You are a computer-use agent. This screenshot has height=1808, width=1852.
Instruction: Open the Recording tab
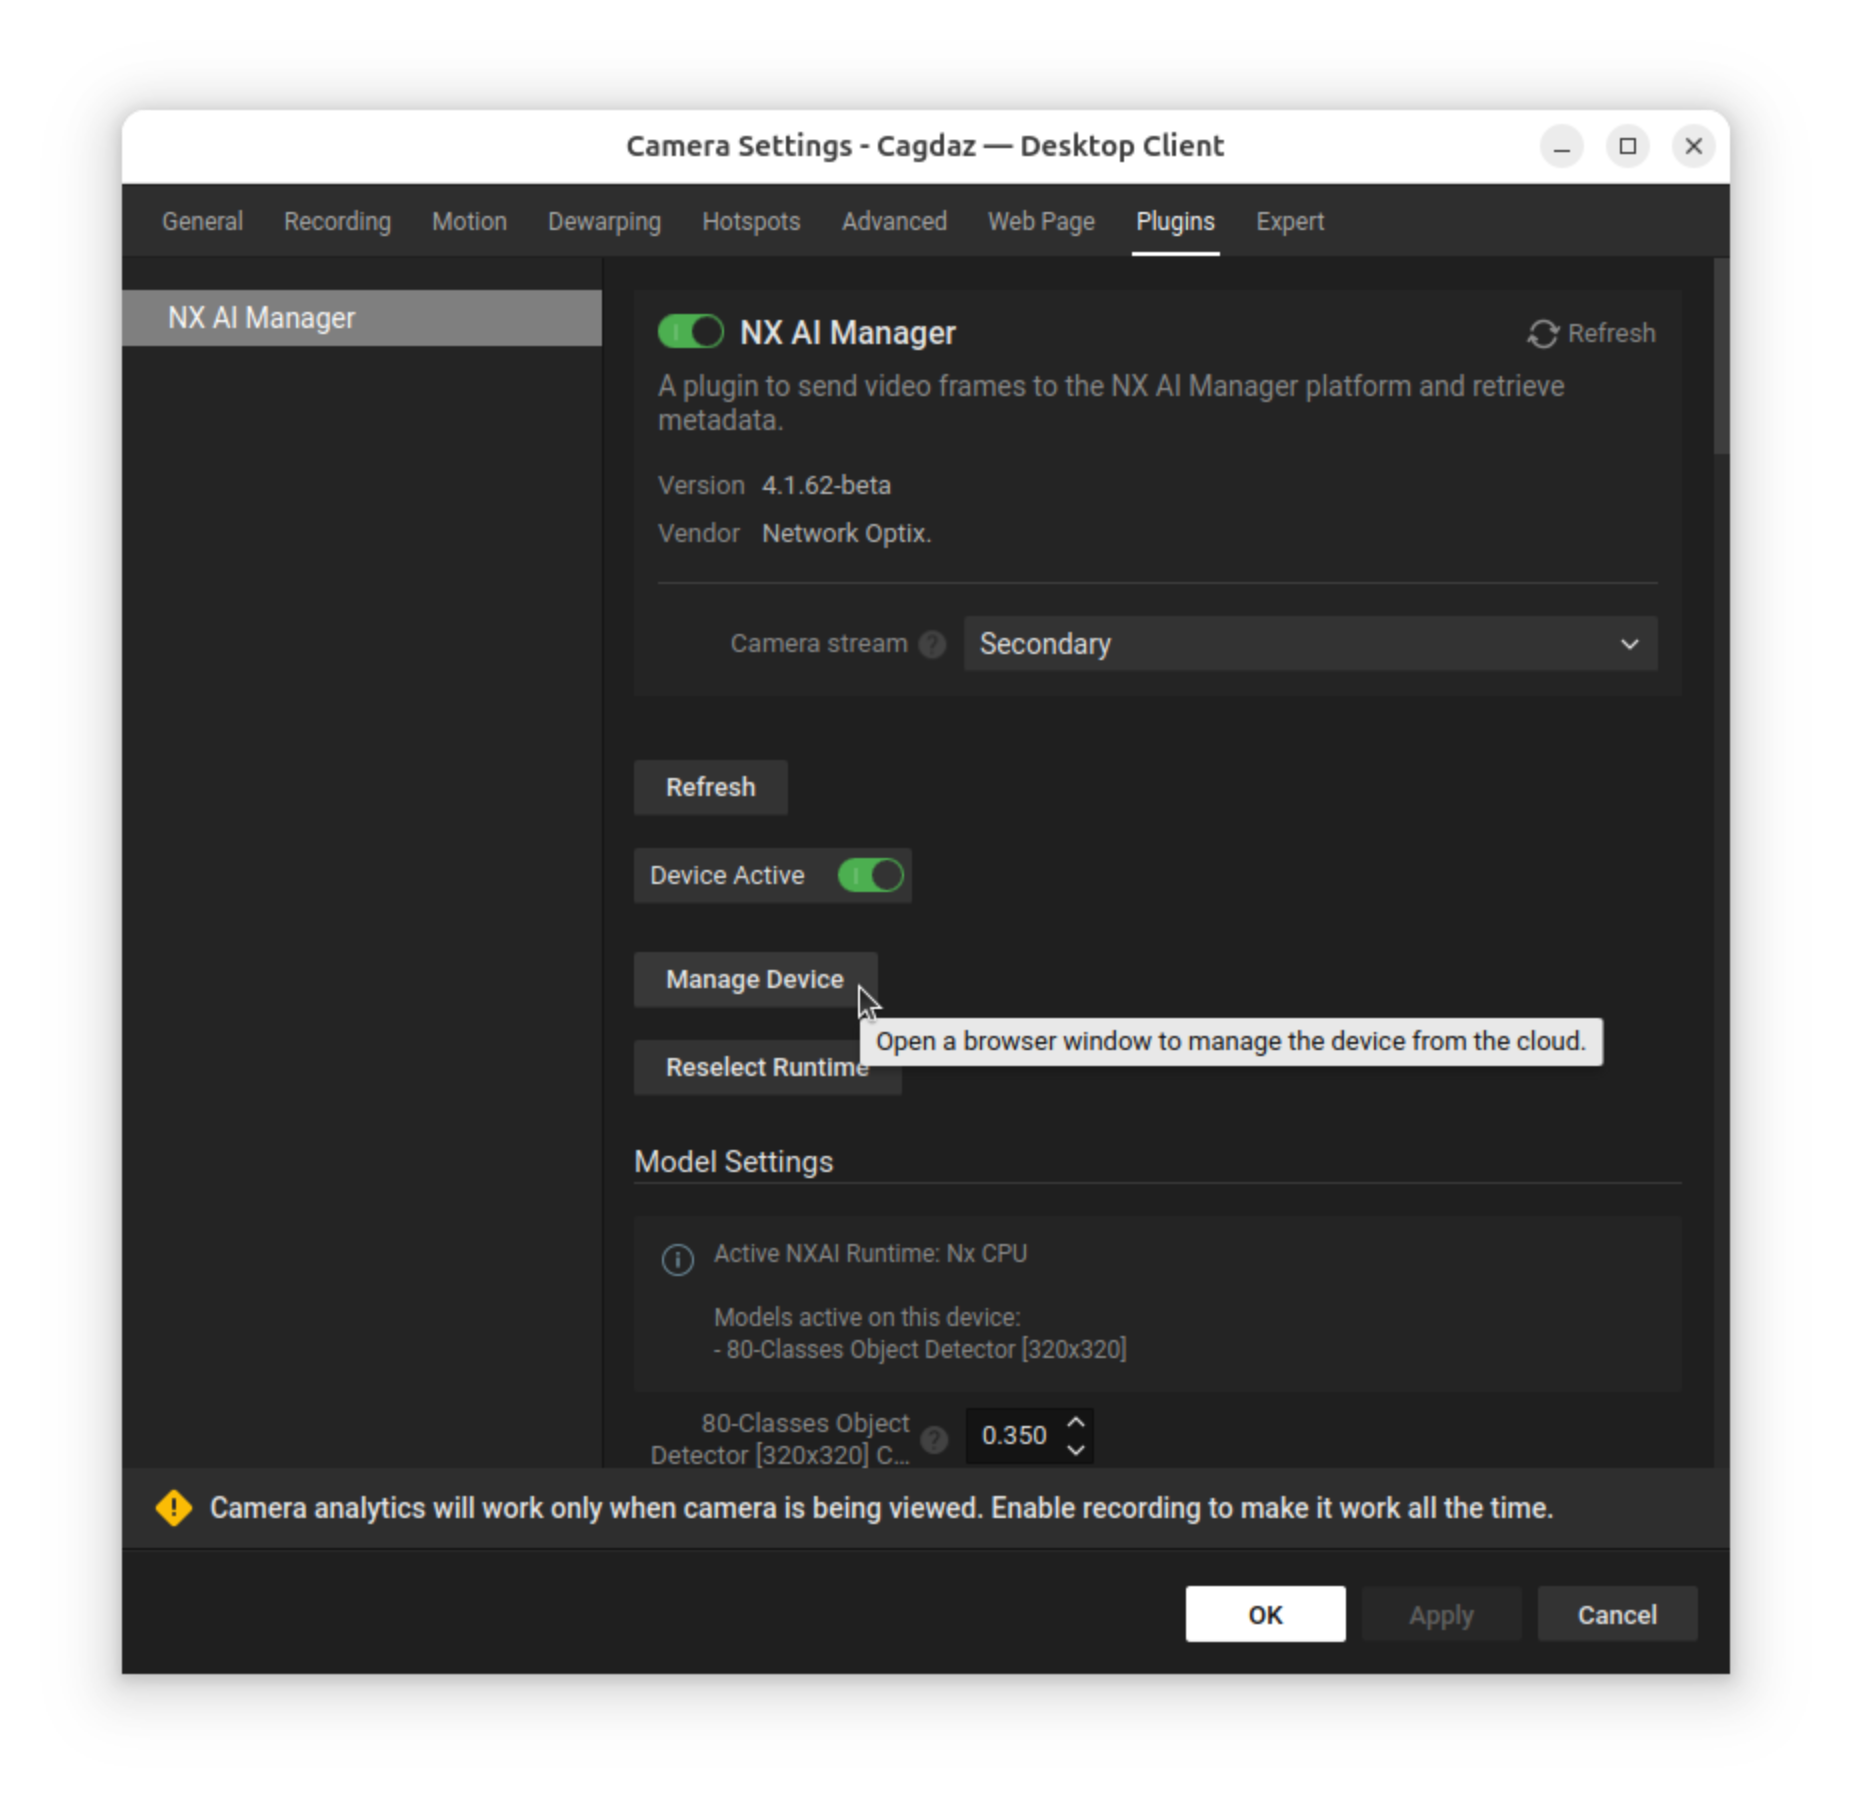point(337,221)
